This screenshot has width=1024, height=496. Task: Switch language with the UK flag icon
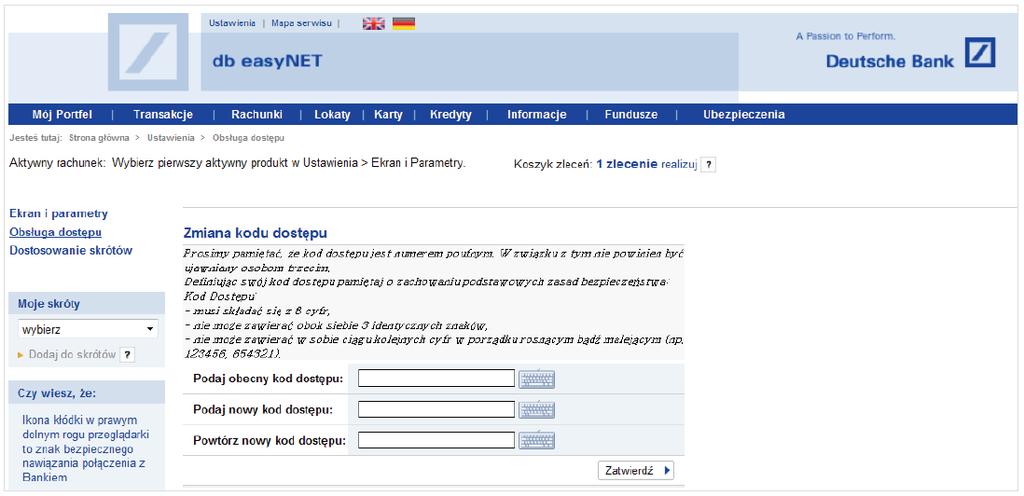[x=374, y=23]
